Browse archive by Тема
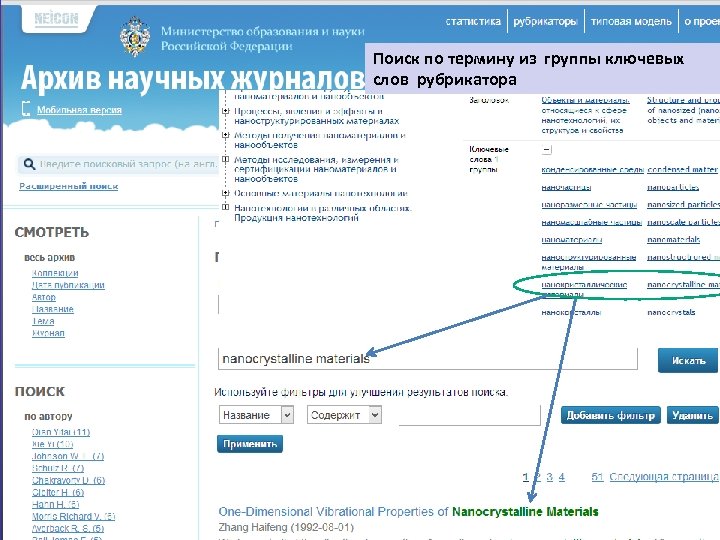This screenshot has width=720, height=540. point(43,321)
